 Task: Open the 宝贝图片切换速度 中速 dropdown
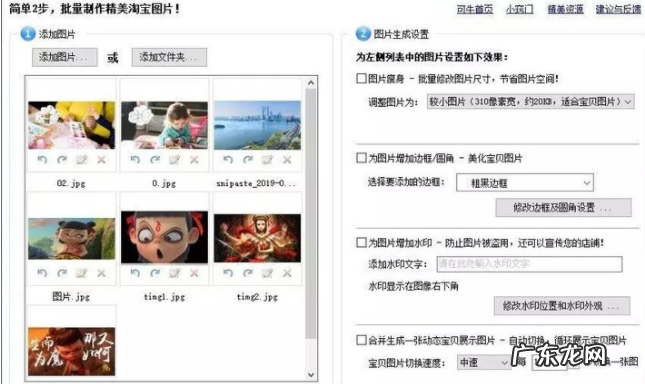[484, 362]
